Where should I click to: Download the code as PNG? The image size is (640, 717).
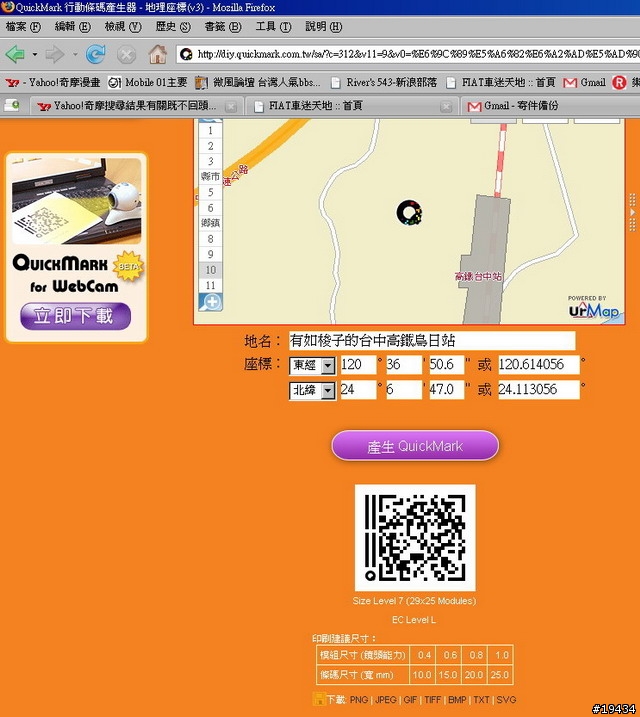point(359,700)
